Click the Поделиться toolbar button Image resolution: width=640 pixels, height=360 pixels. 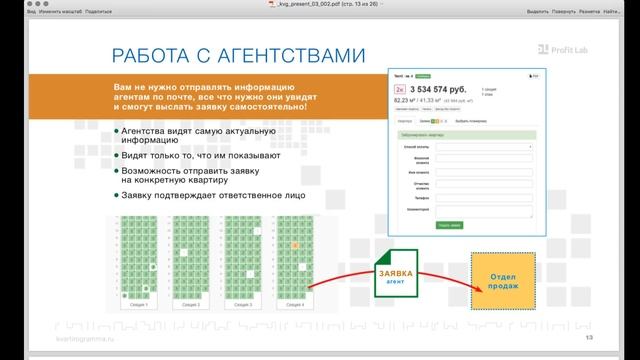tap(98, 11)
